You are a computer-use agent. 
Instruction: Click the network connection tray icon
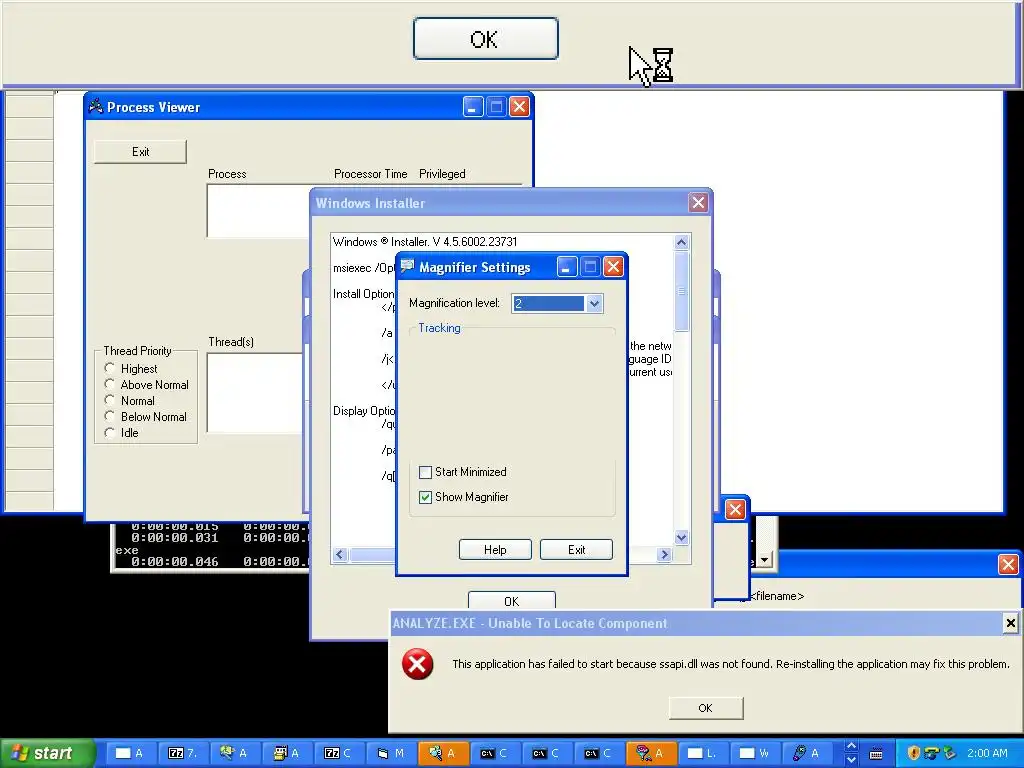pyautogui.click(x=932, y=753)
